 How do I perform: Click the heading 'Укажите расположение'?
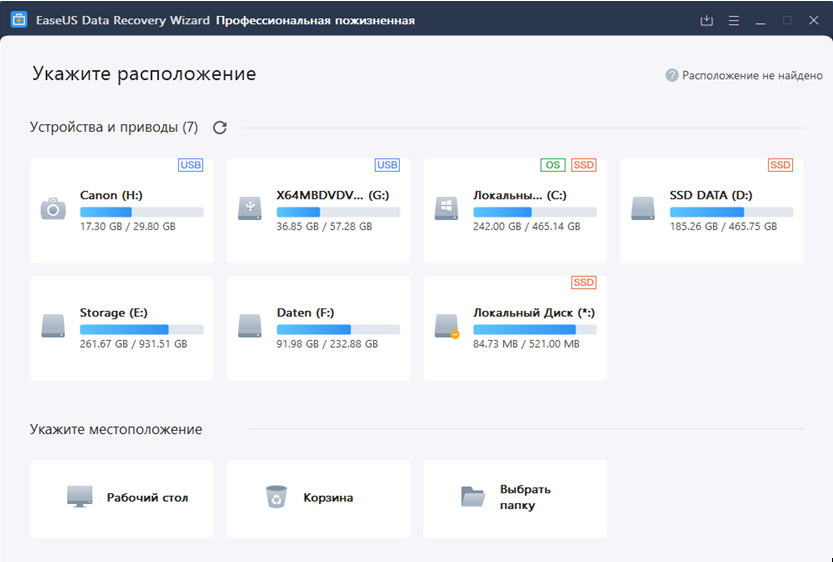point(144,74)
